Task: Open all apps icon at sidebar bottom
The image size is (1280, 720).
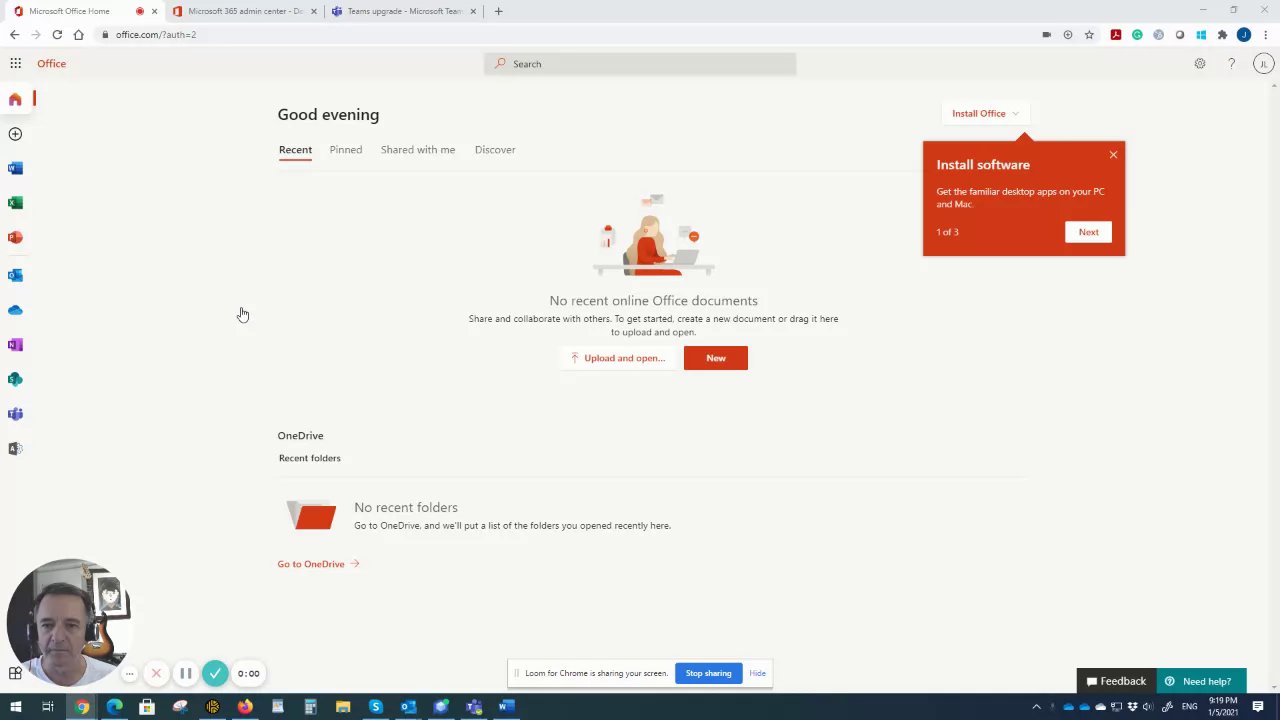Action: [15, 673]
